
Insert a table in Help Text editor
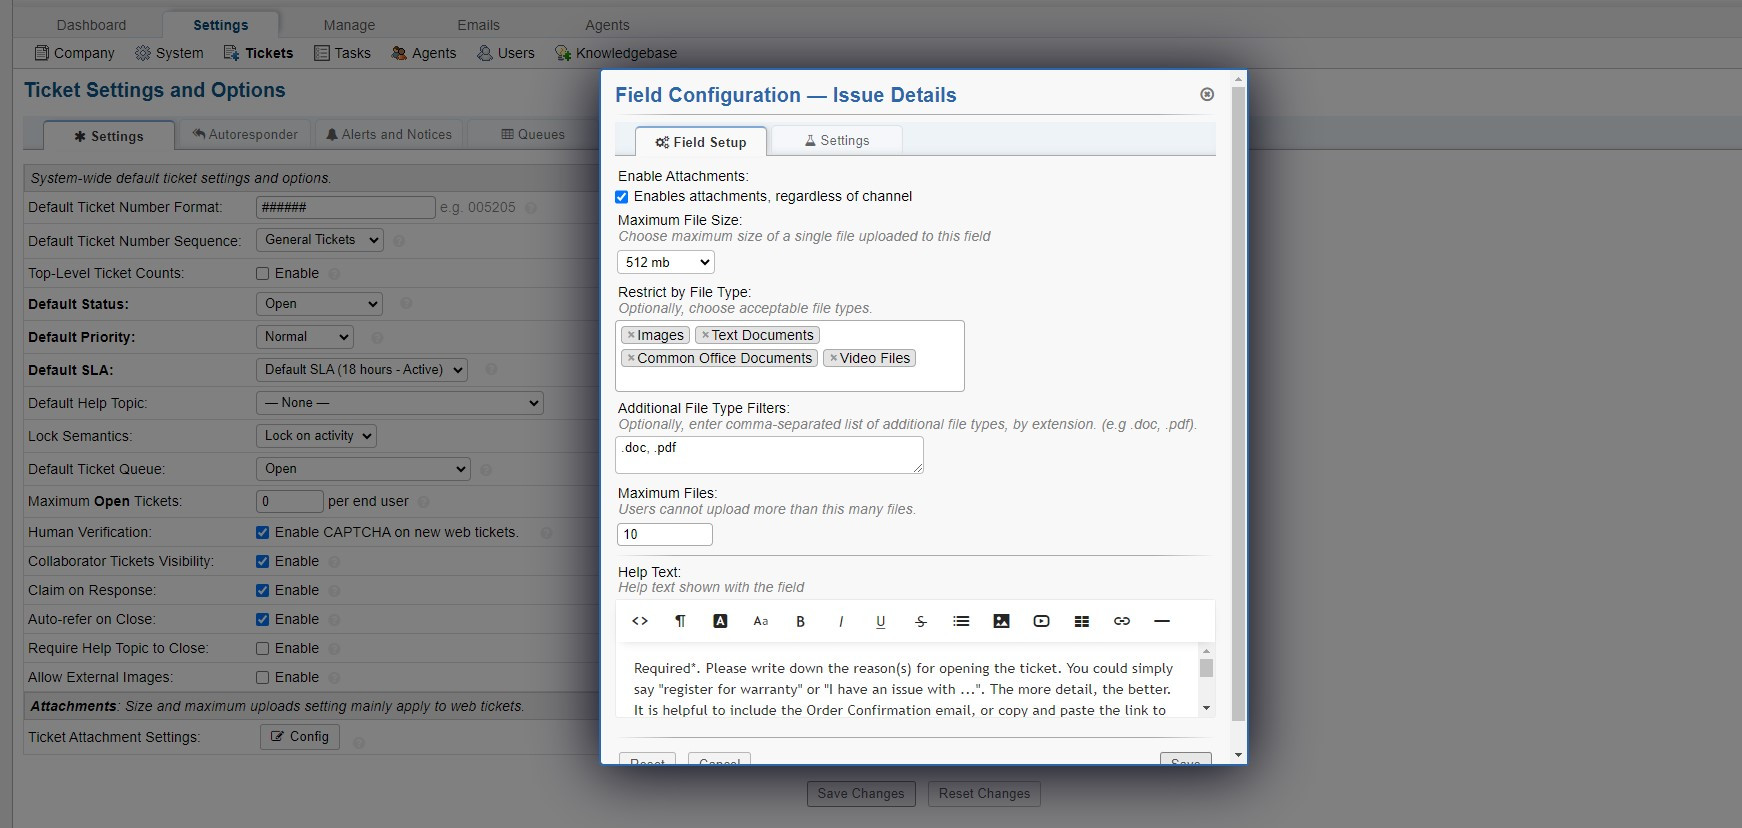pyautogui.click(x=1081, y=621)
